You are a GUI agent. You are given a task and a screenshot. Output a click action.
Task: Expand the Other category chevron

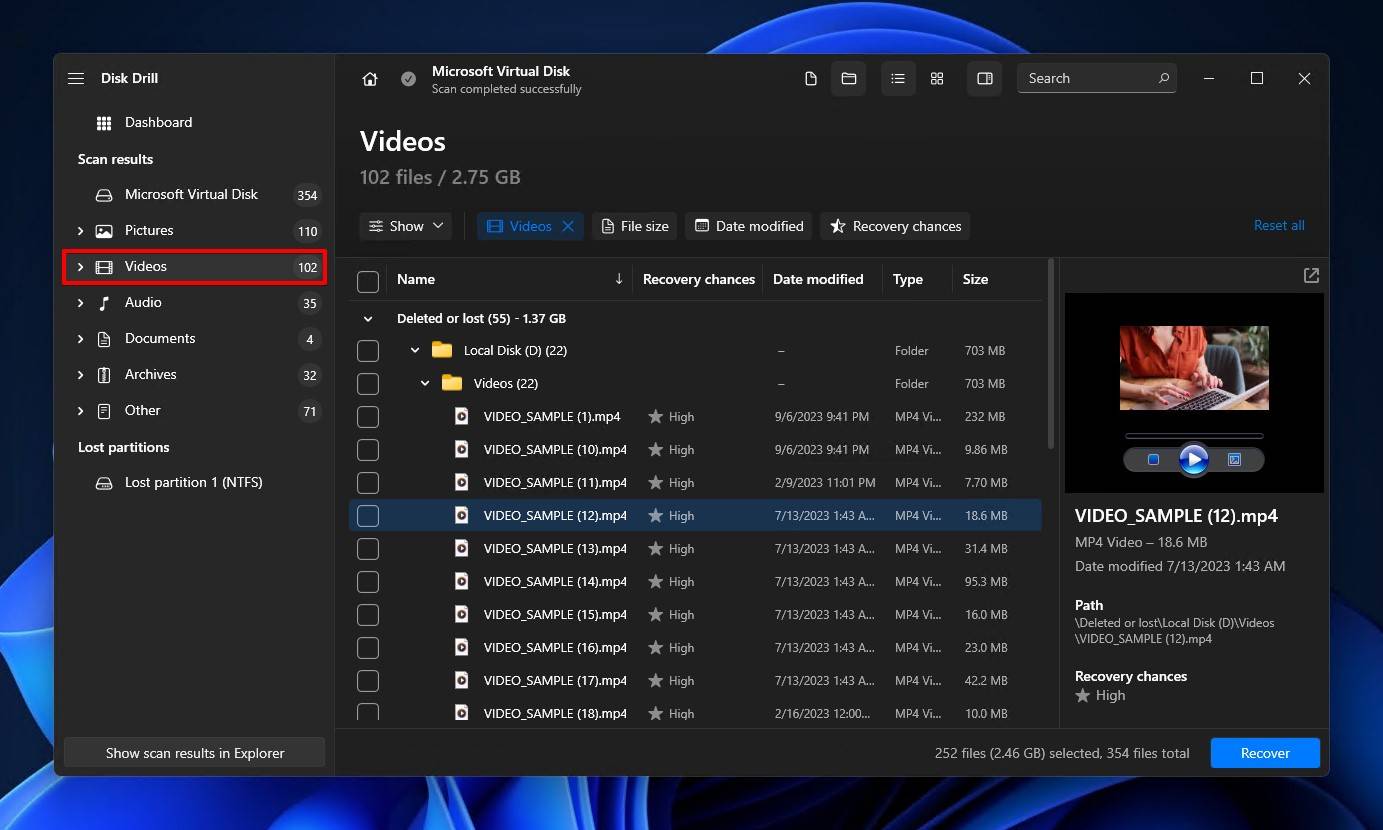[80, 411]
